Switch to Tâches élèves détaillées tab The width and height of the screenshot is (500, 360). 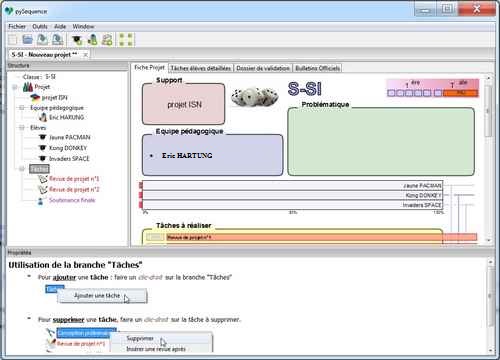click(x=201, y=68)
